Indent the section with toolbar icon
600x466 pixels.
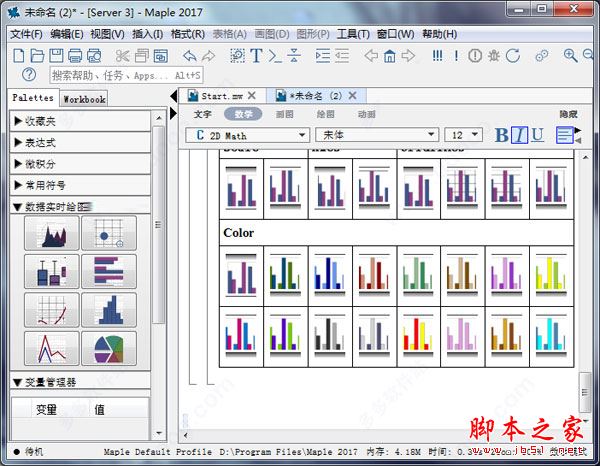click(x=323, y=56)
